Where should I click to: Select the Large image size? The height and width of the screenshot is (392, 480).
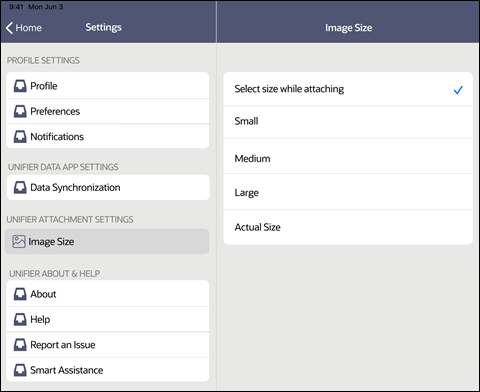[x=348, y=191]
